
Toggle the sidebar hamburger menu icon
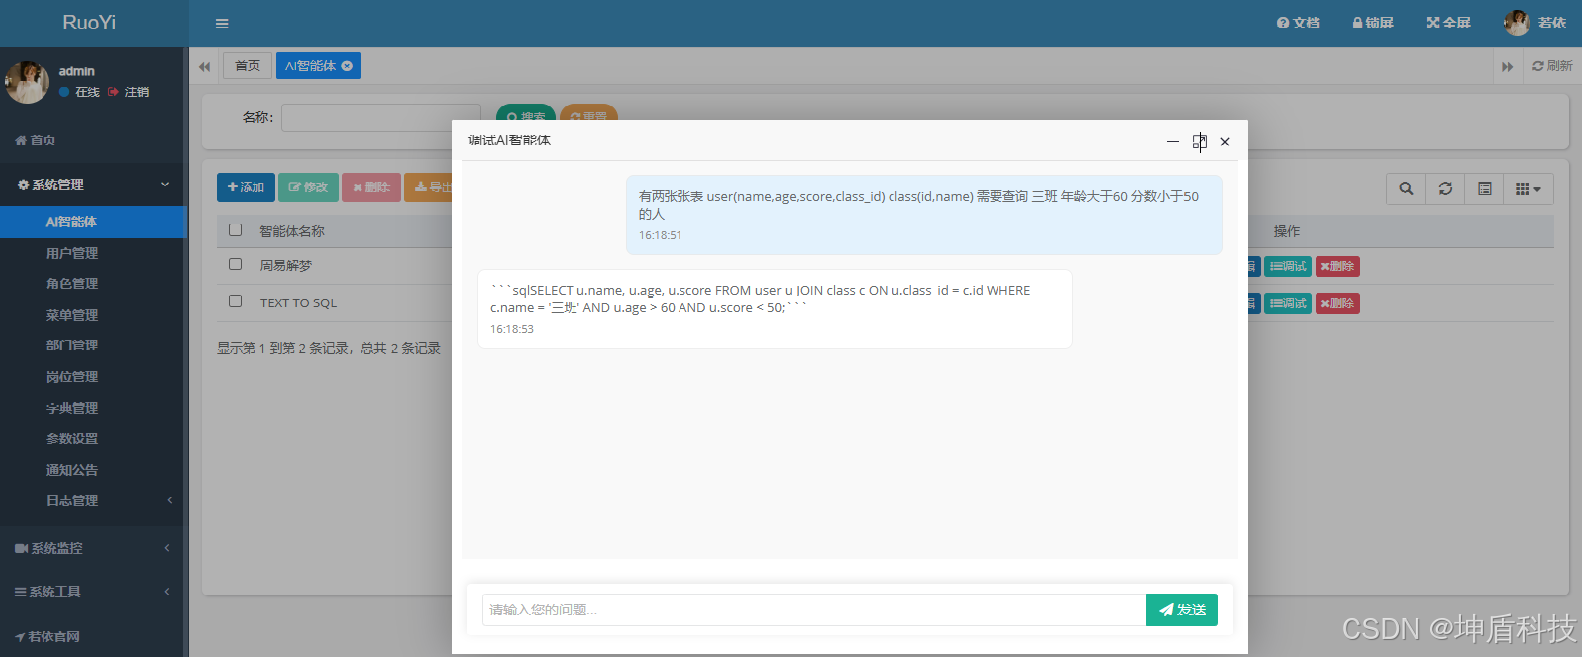(222, 23)
